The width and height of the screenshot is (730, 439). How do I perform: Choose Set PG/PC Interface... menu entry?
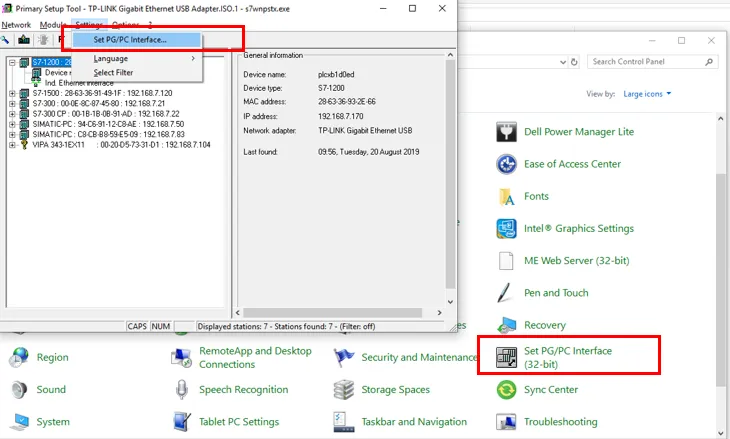coord(137,40)
